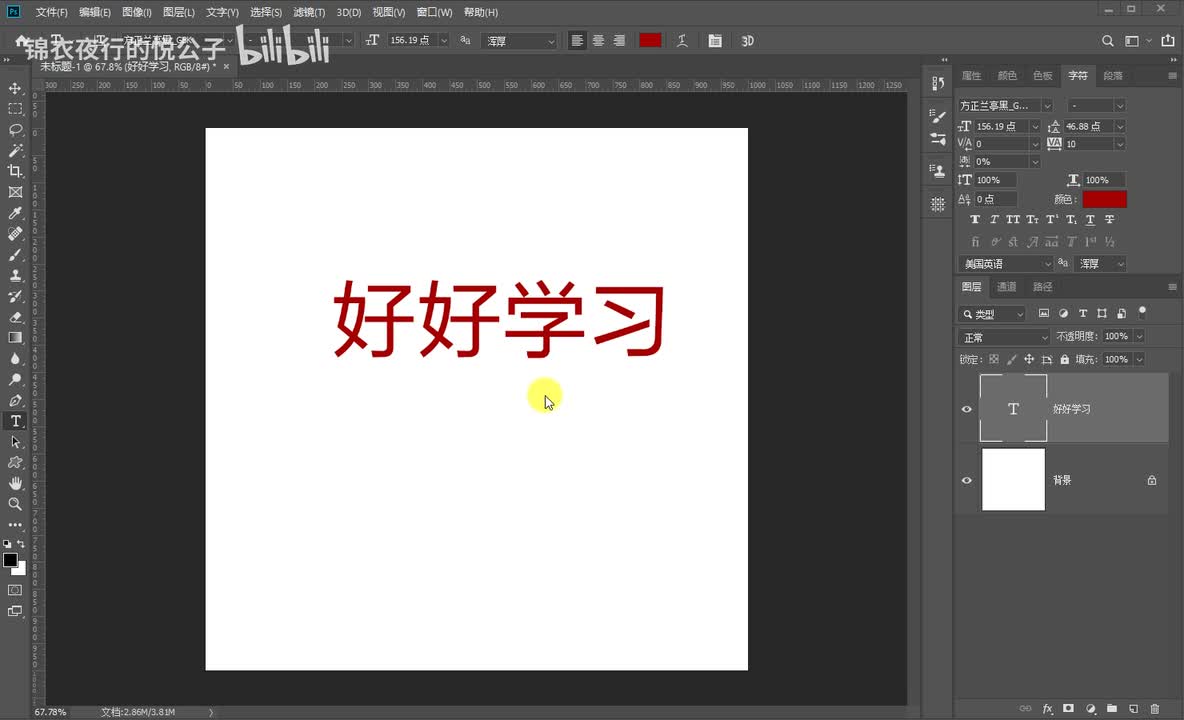Toggle underline in Character panel
Screen dimensions: 1184x720
(1090, 220)
